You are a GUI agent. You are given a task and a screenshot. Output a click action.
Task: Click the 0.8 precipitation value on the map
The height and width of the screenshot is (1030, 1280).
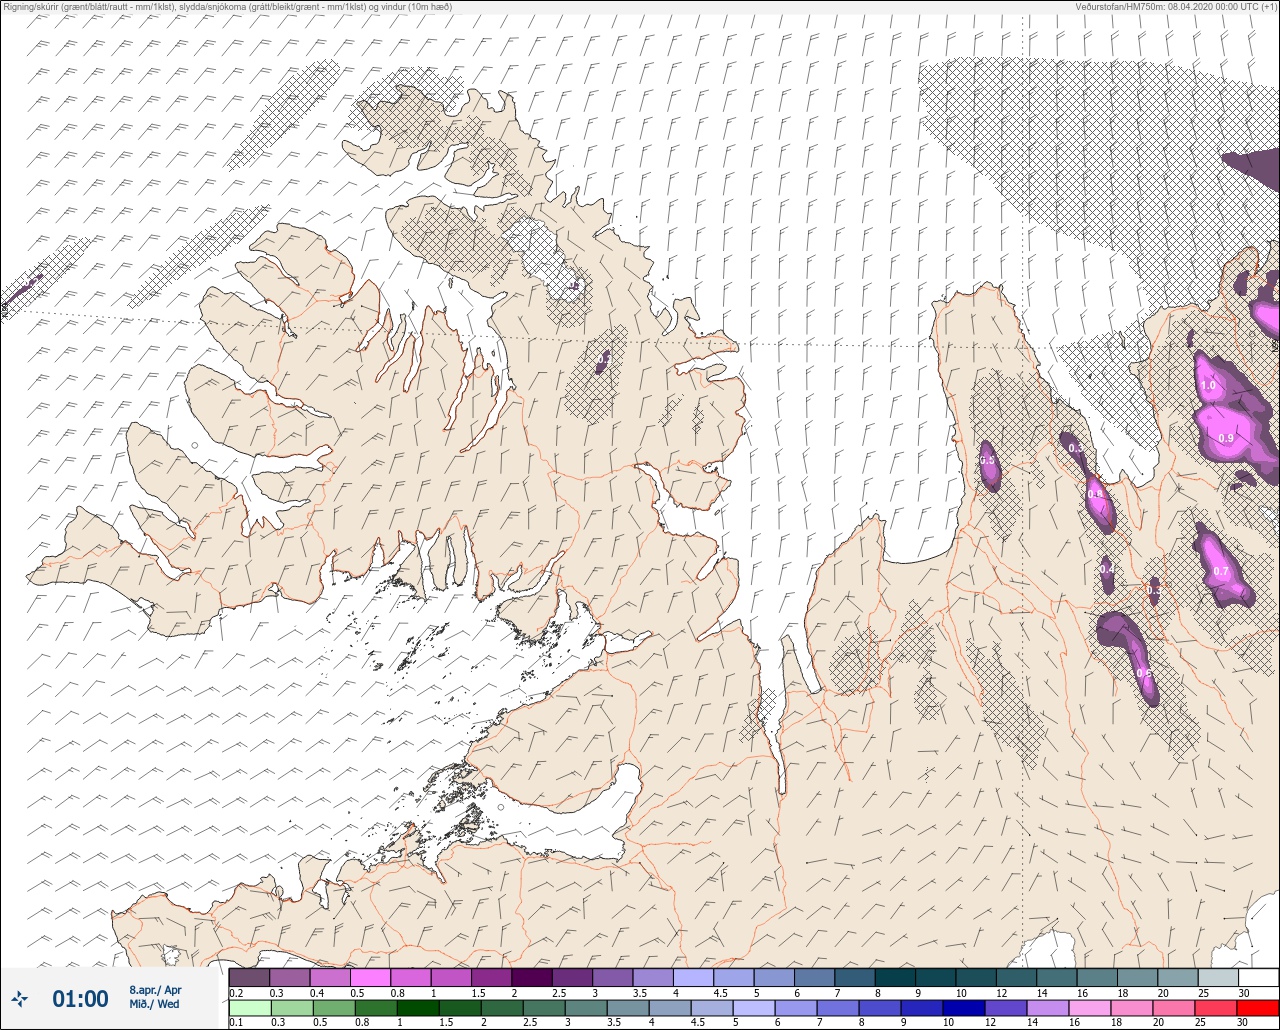(x=1095, y=493)
